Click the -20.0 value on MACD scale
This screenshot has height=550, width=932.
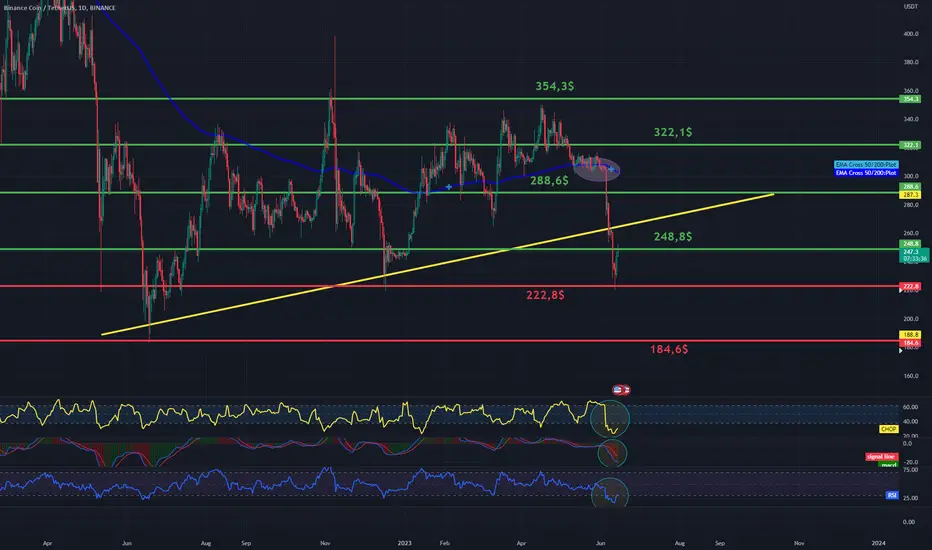(911, 462)
